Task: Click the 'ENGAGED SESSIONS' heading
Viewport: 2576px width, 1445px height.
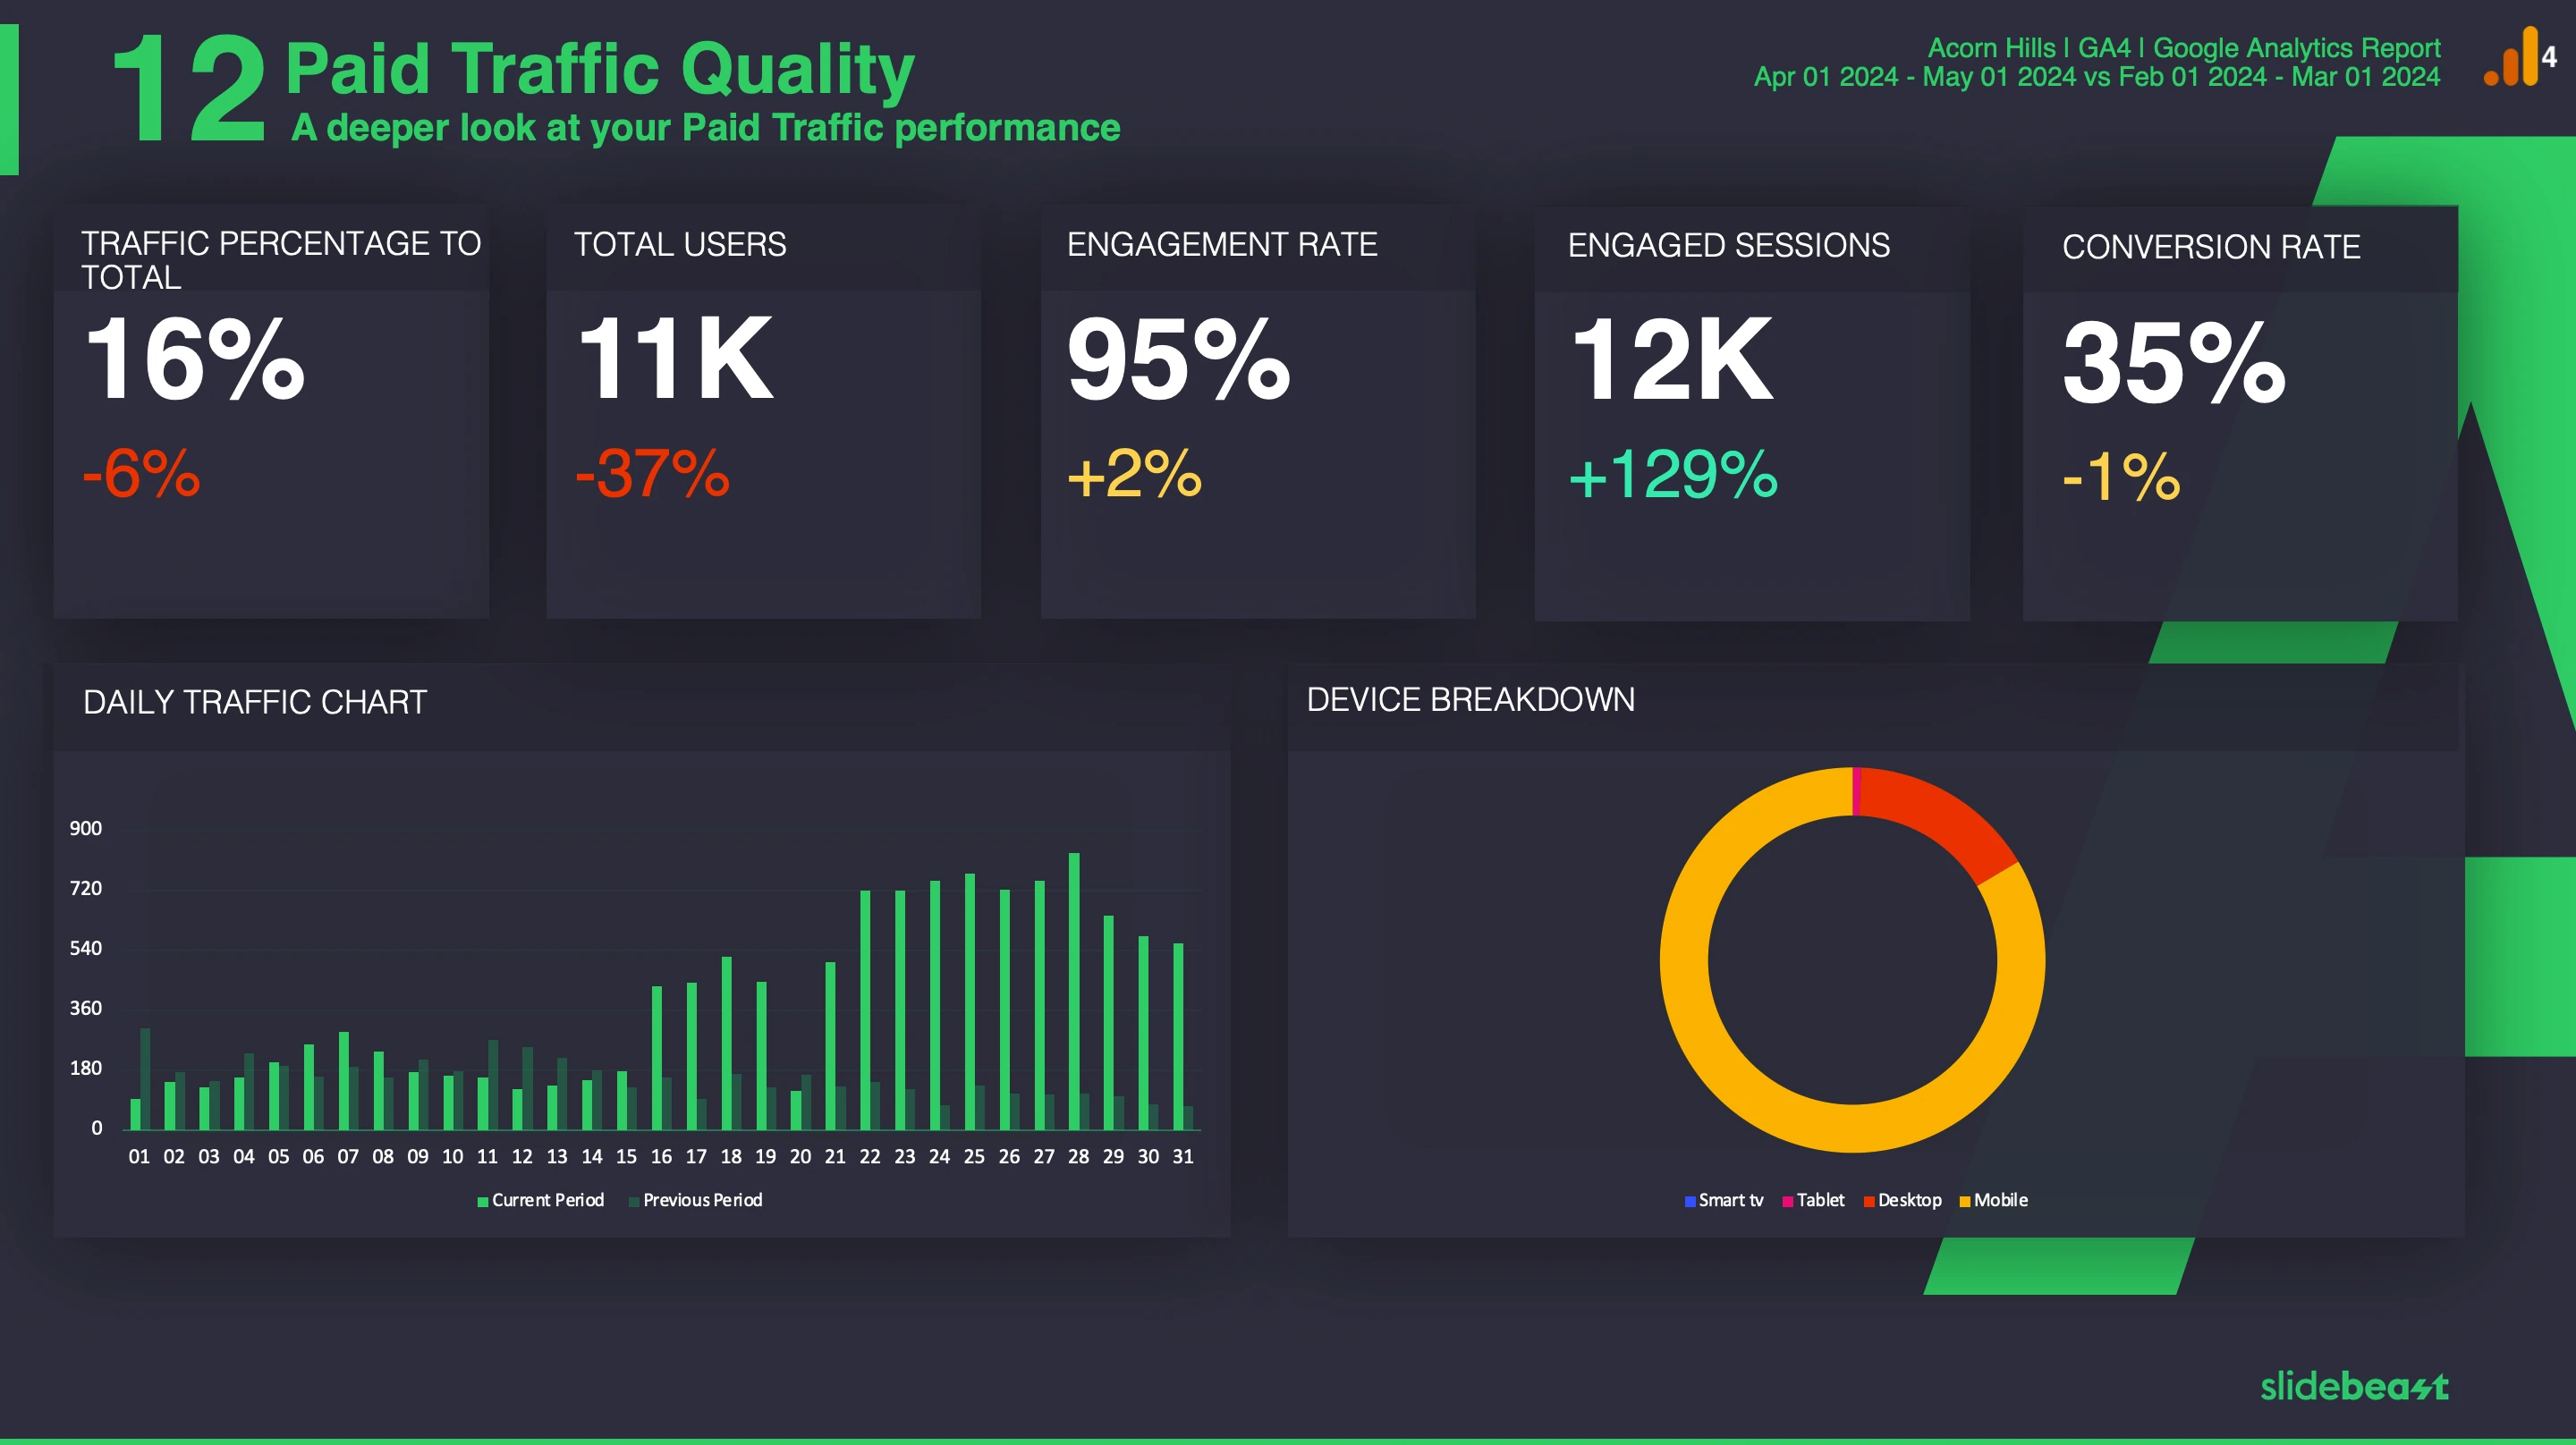Action: pos(1729,245)
